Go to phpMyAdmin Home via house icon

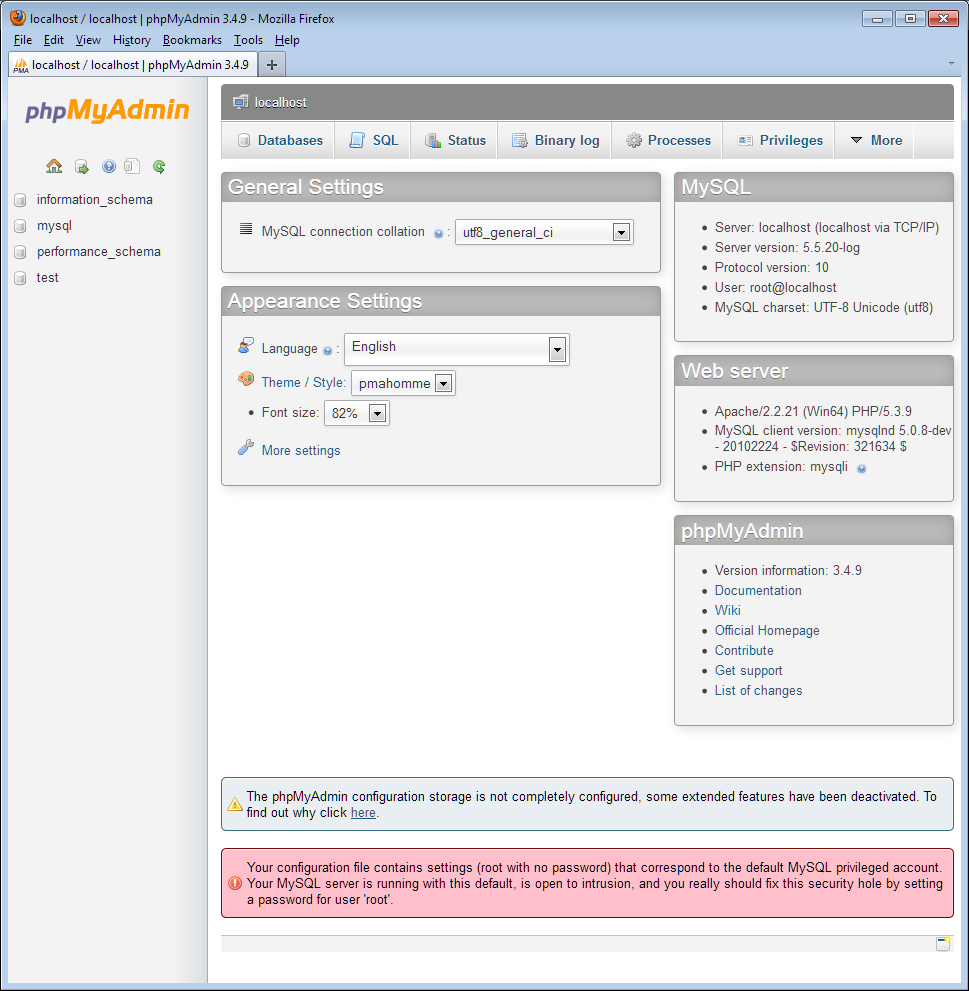click(x=54, y=166)
